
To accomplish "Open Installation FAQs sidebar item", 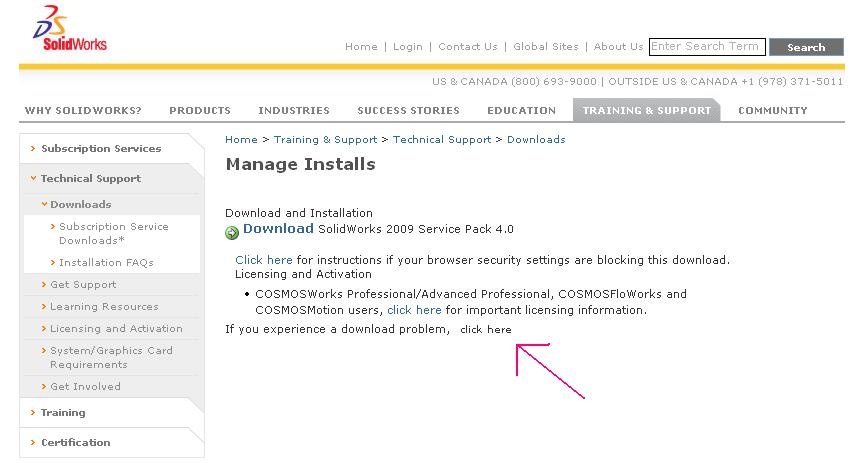I will coord(106,263).
